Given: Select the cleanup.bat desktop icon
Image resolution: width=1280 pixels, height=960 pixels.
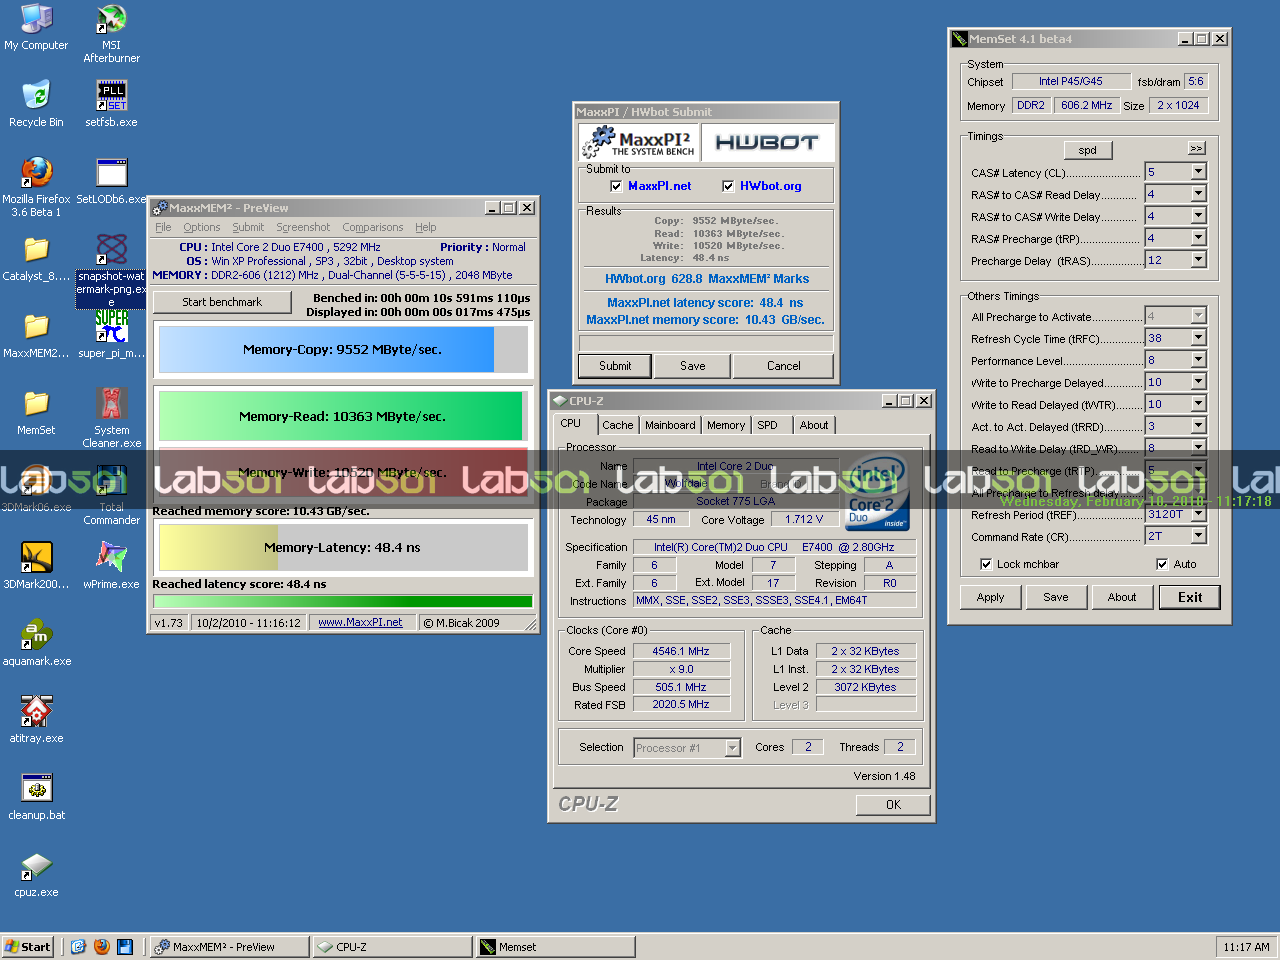Looking at the screenshot, I should click(x=36, y=797).
